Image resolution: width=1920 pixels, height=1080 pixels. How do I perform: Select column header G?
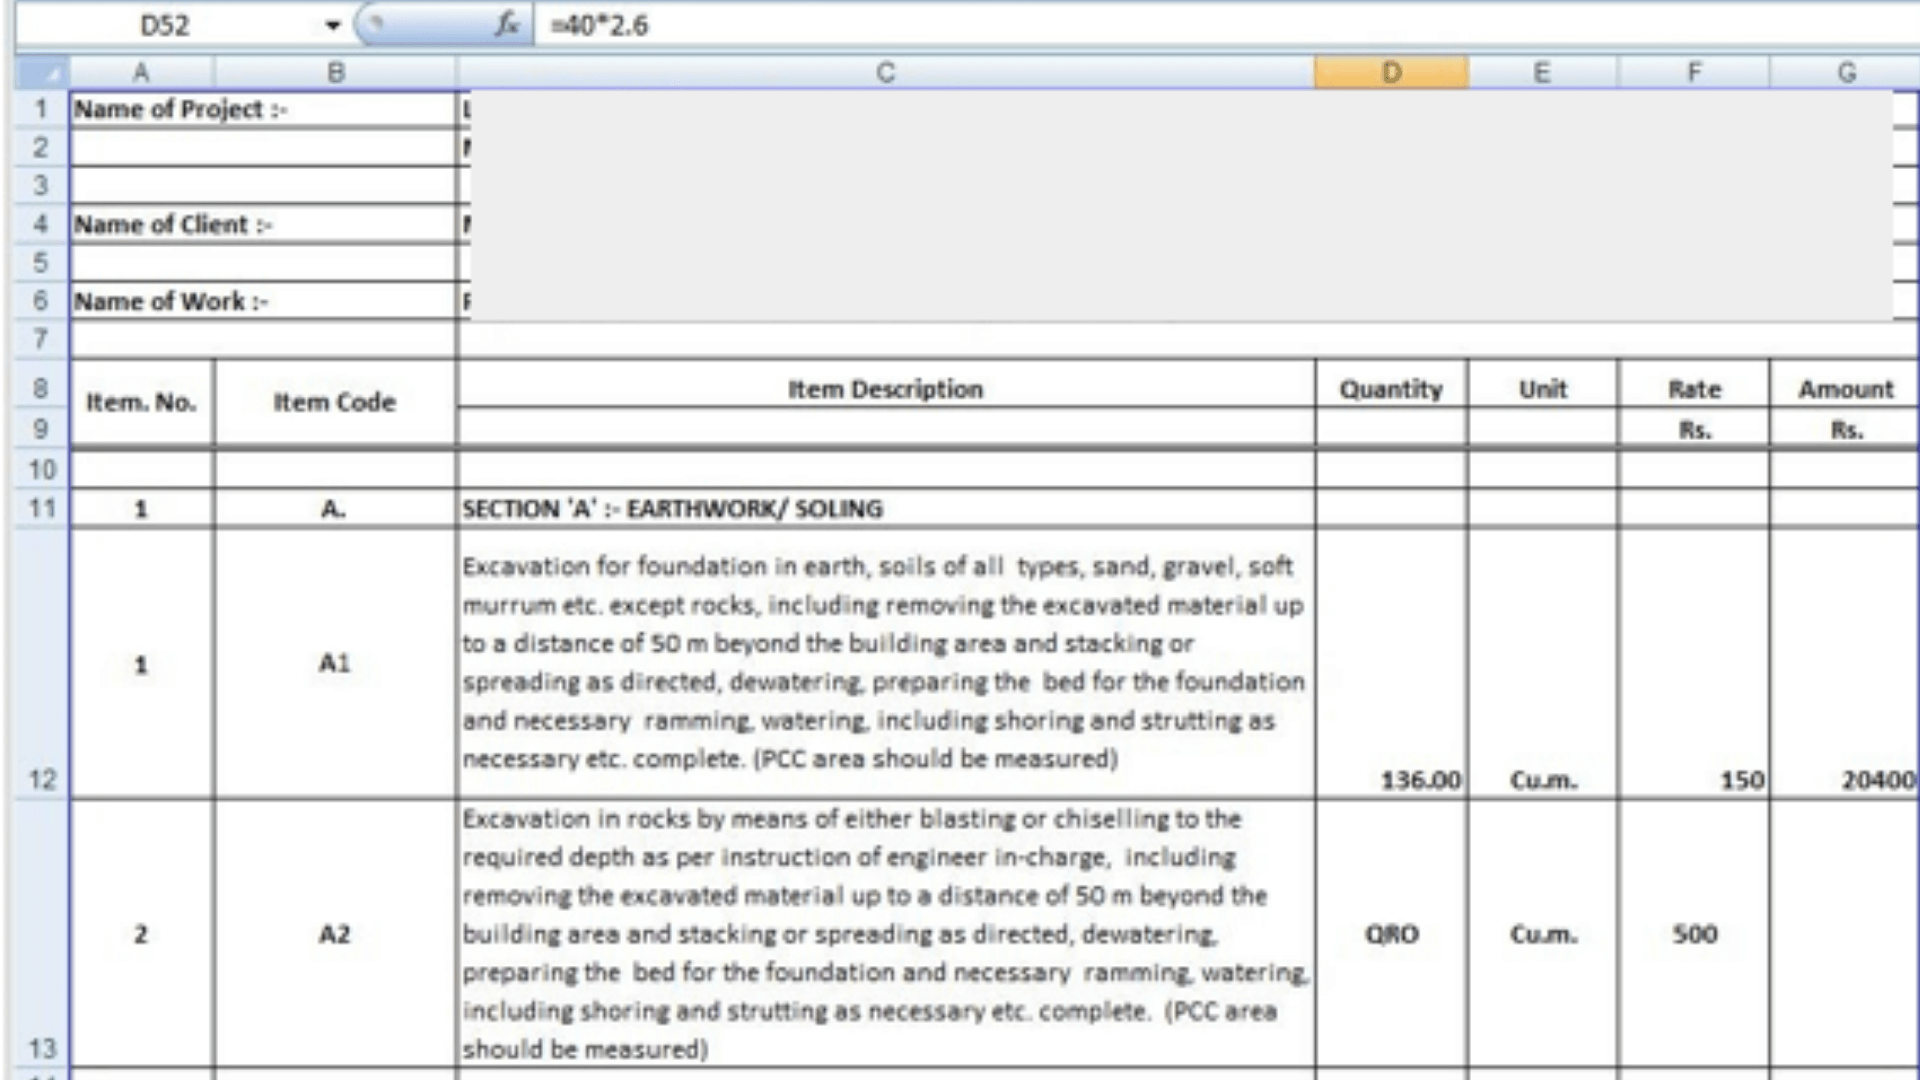click(x=1847, y=72)
